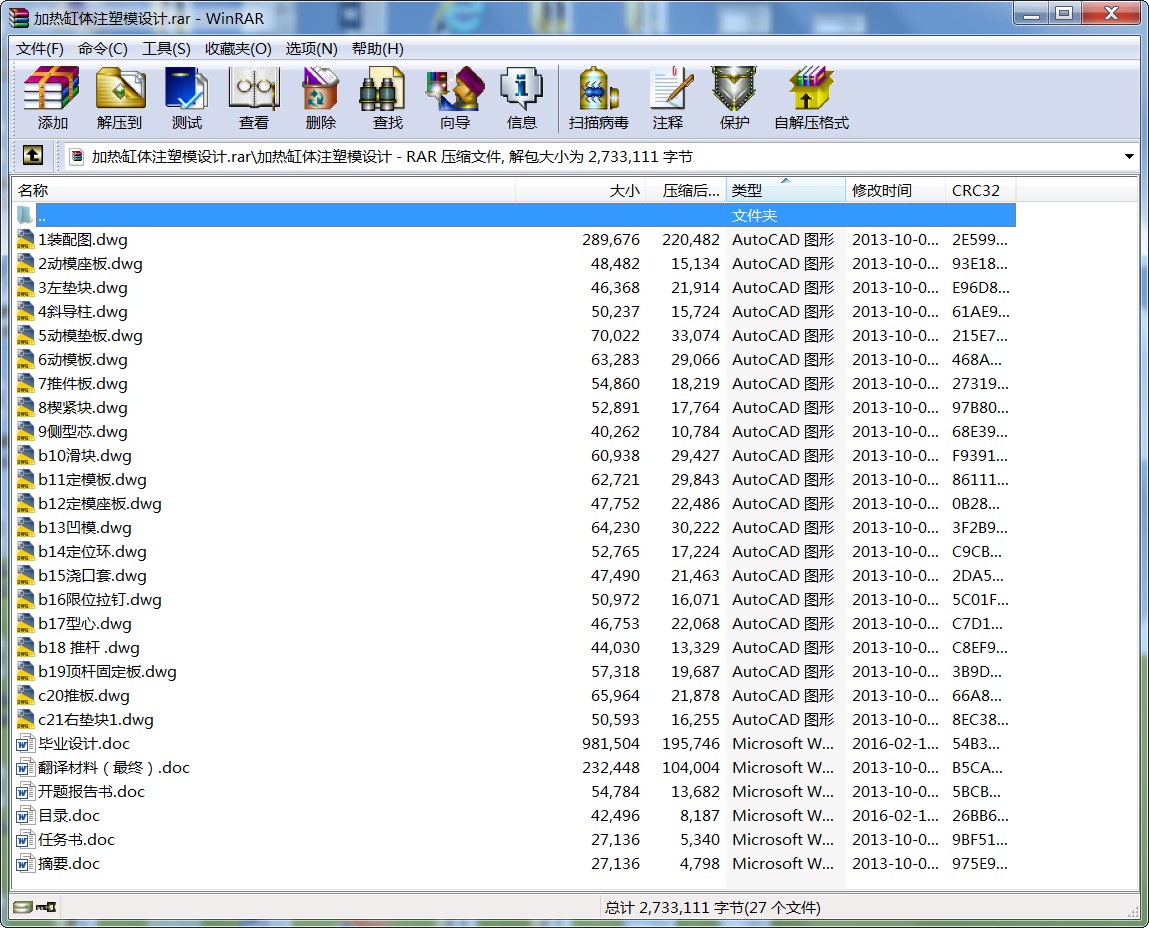Select file b17型心.dwg
The width and height of the screenshot is (1149, 928).
(x=85, y=624)
